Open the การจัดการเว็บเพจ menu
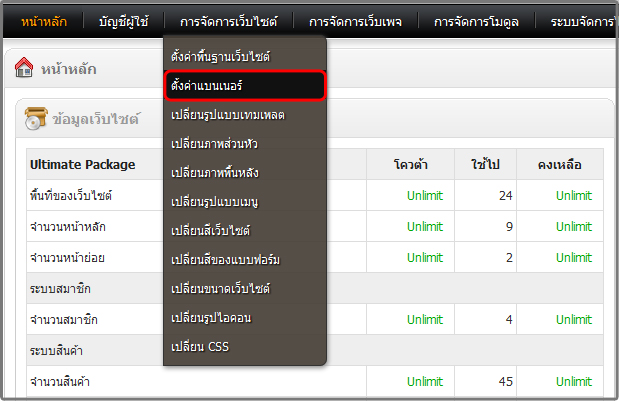 pos(355,21)
